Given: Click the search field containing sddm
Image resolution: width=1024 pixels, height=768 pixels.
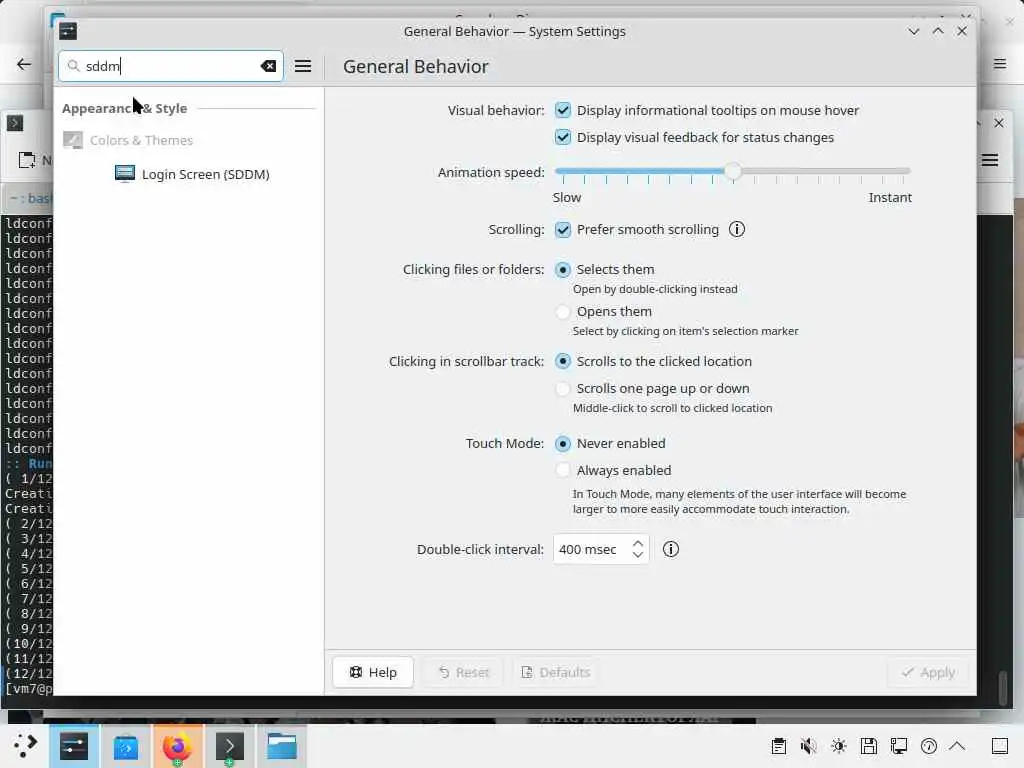Looking at the screenshot, I should pos(171,66).
